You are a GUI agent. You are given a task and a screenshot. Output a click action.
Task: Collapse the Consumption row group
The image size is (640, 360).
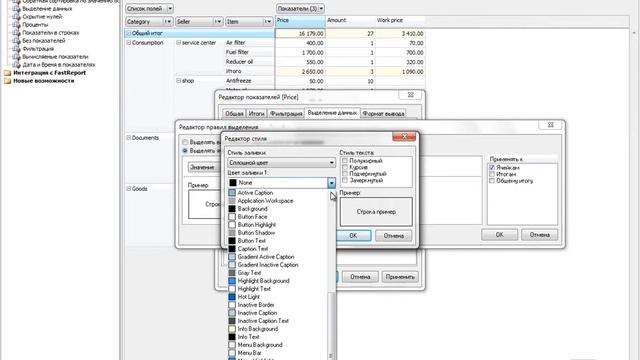(x=129, y=42)
